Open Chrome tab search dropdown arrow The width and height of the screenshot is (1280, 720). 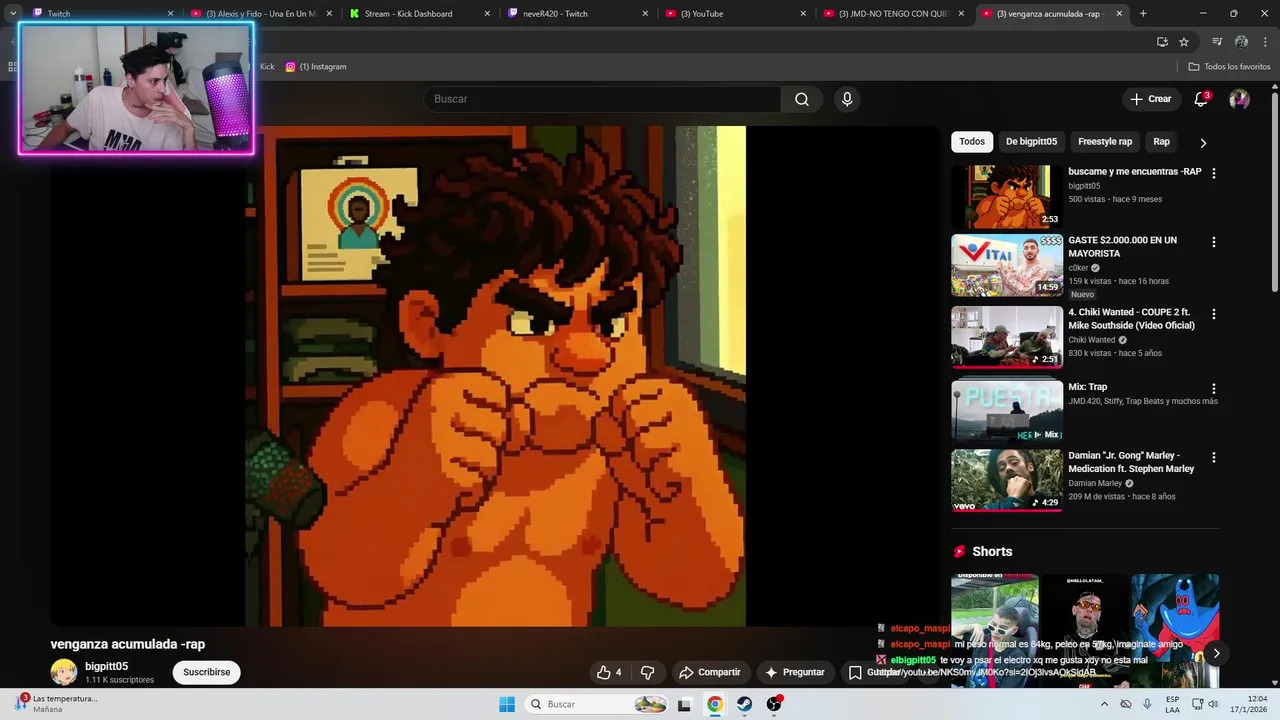(13, 13)
